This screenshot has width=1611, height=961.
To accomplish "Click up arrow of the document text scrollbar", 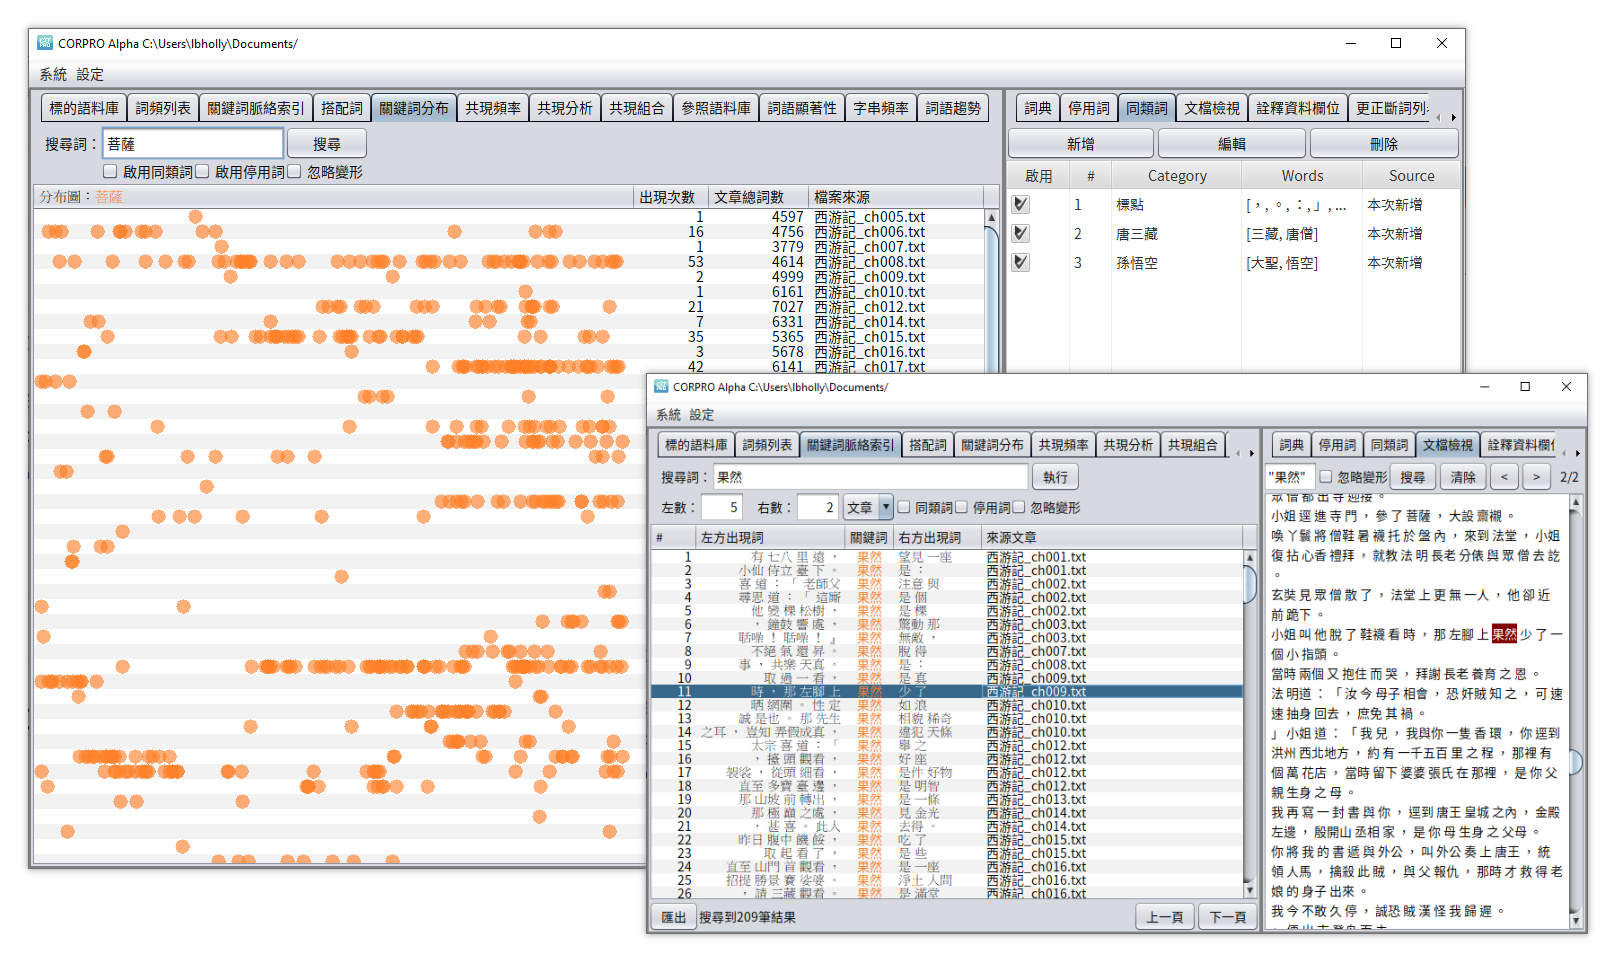I will tap(1576, 504).
